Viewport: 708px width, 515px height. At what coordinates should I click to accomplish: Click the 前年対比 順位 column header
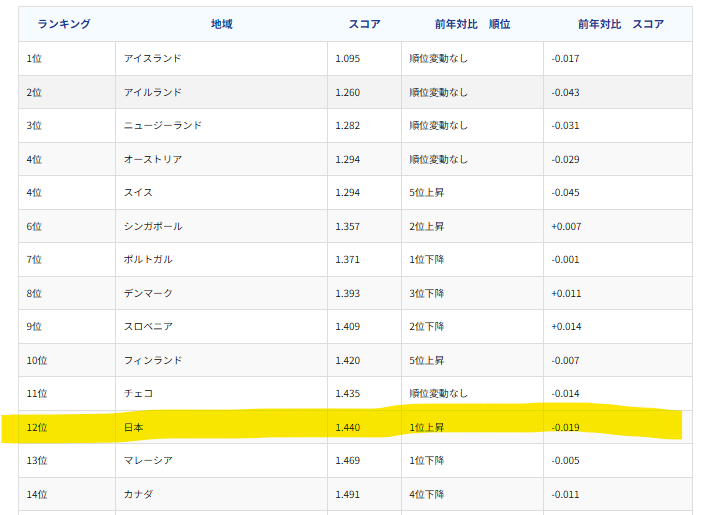471,24
